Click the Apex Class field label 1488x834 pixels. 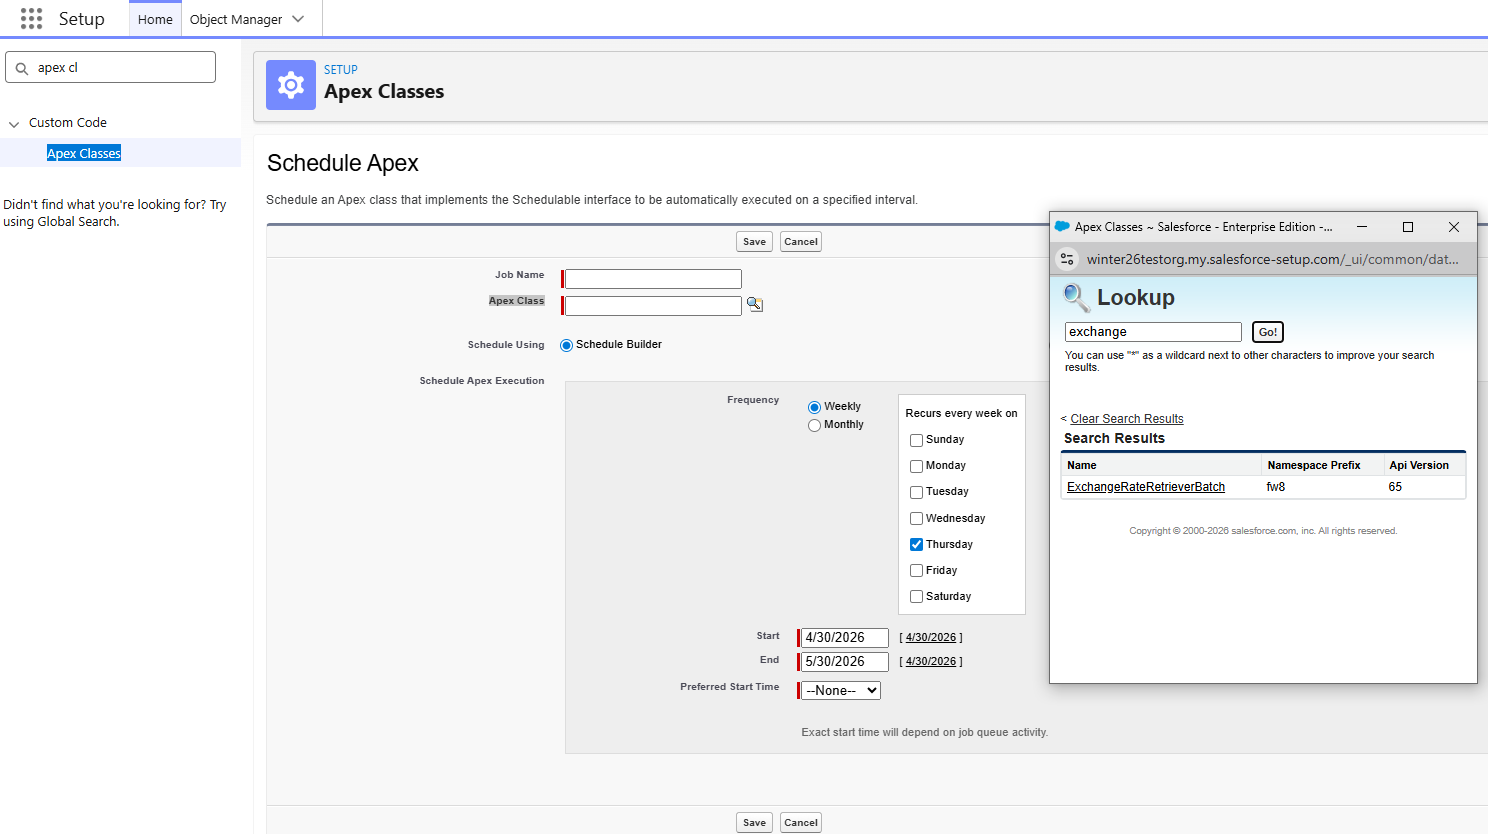pyautogui.click(x=516, y=301)
